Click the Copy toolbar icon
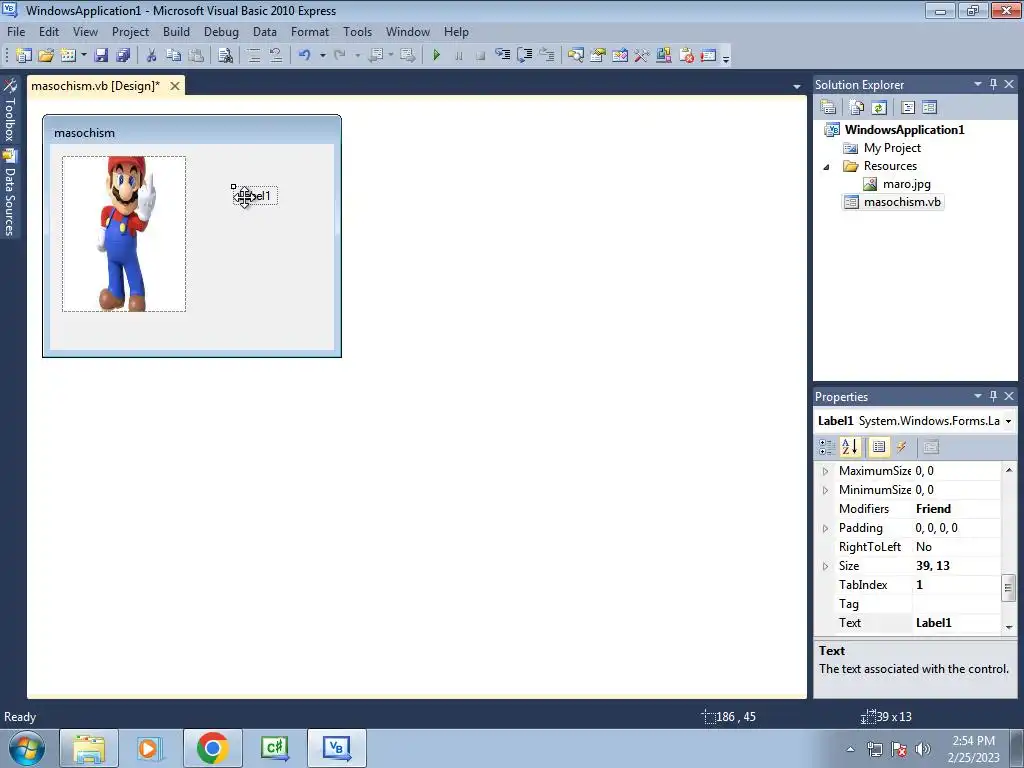 pyautogui.click(x=173, y=56)
